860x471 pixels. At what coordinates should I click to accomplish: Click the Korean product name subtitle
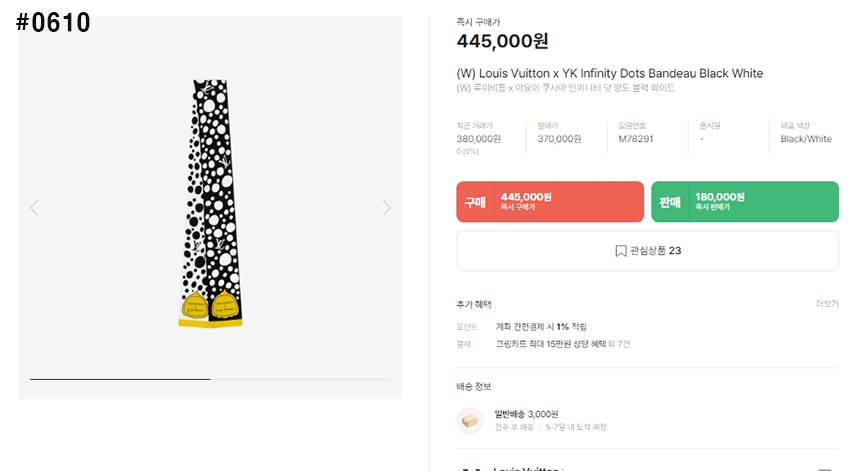point(565,88)
